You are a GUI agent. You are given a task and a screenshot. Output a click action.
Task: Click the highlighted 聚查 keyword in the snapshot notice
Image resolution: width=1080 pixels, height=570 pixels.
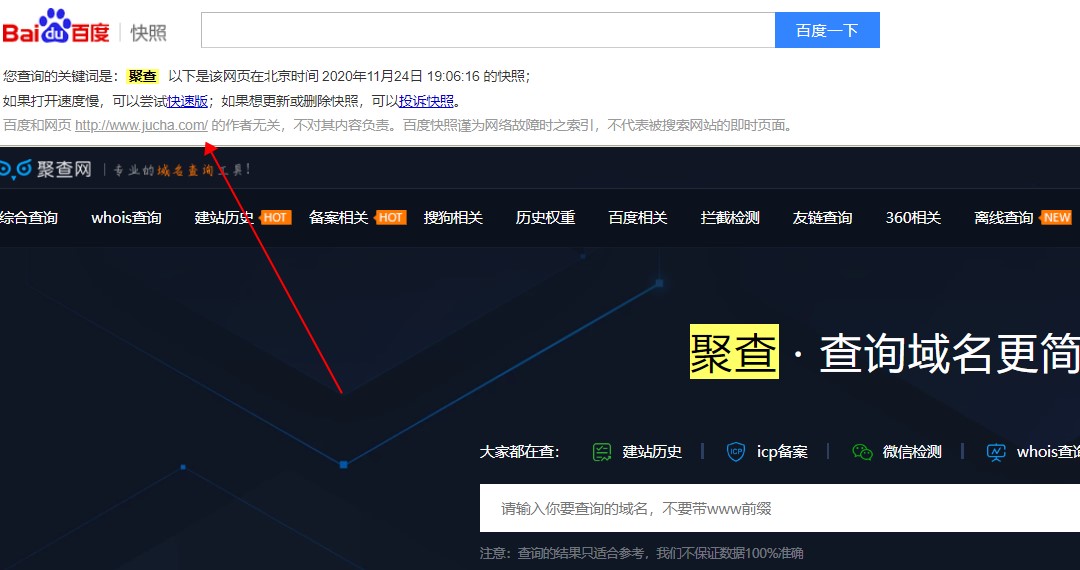[x=143, y=77]
